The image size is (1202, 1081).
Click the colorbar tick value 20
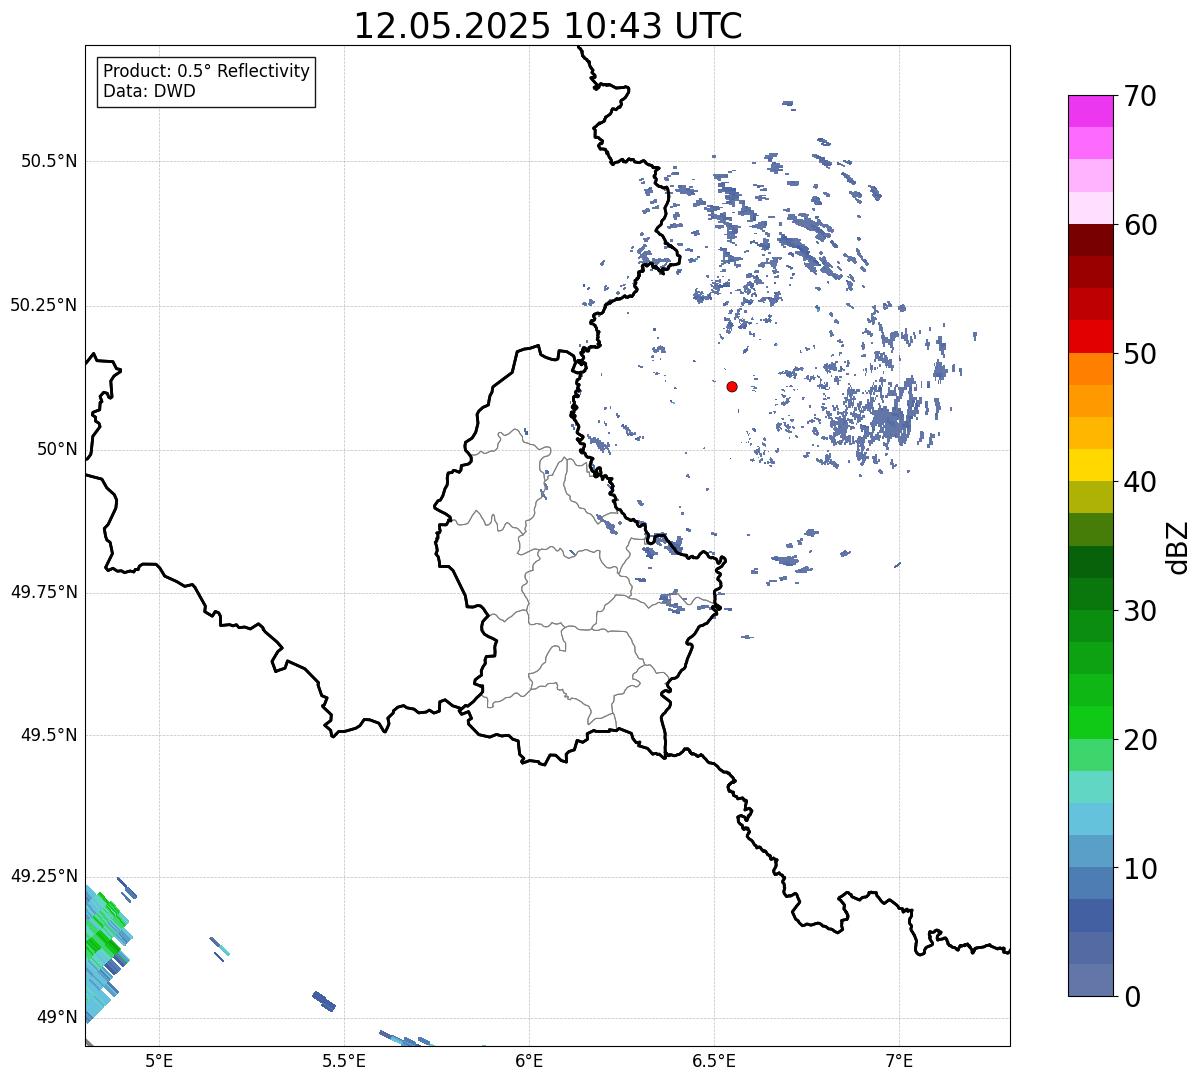coord(1140,740)
